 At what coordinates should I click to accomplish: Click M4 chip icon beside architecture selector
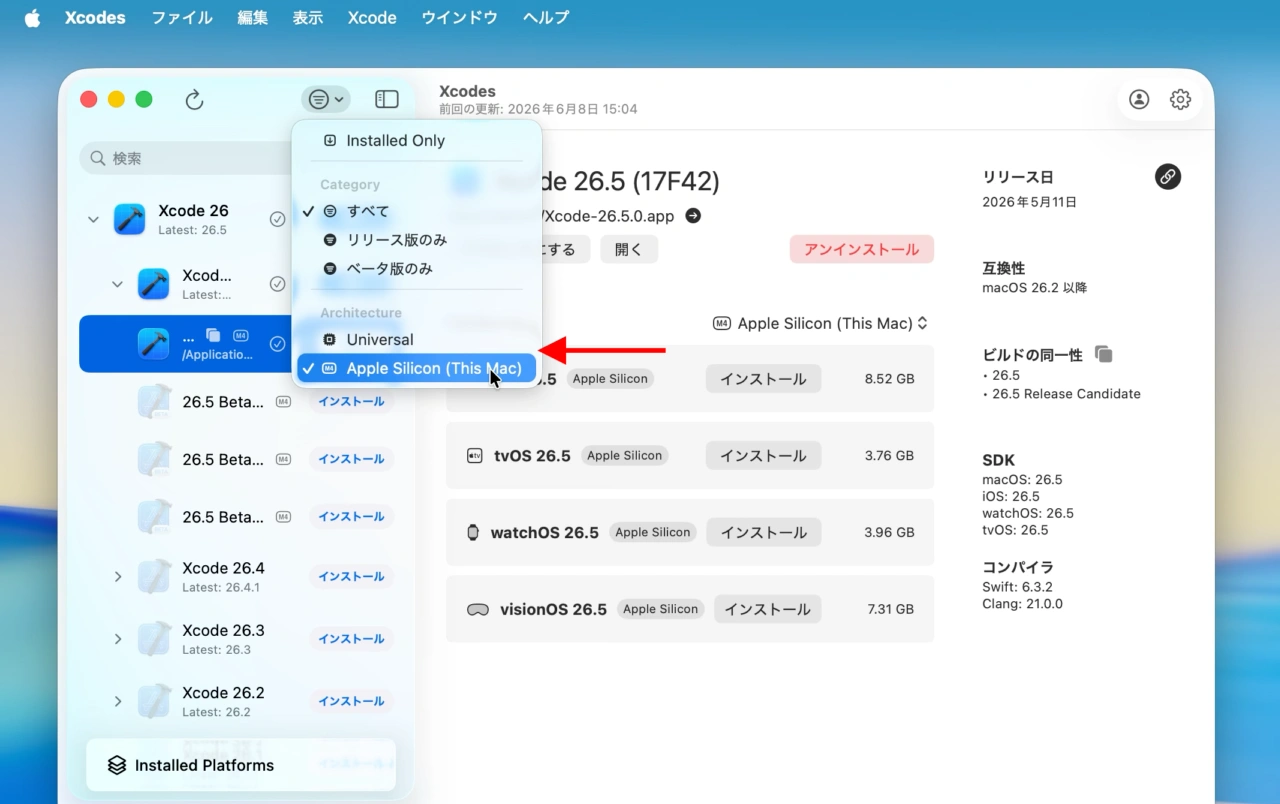pyautogui.click(x=722, y=323)
